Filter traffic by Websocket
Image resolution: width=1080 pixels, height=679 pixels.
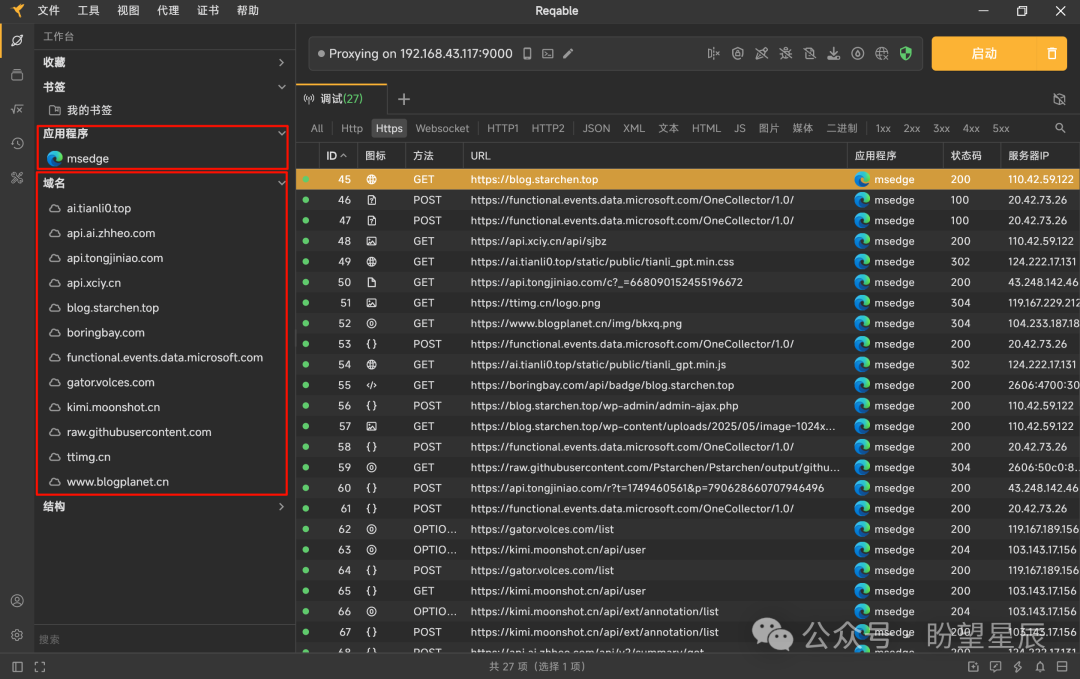tap(442, 128)
